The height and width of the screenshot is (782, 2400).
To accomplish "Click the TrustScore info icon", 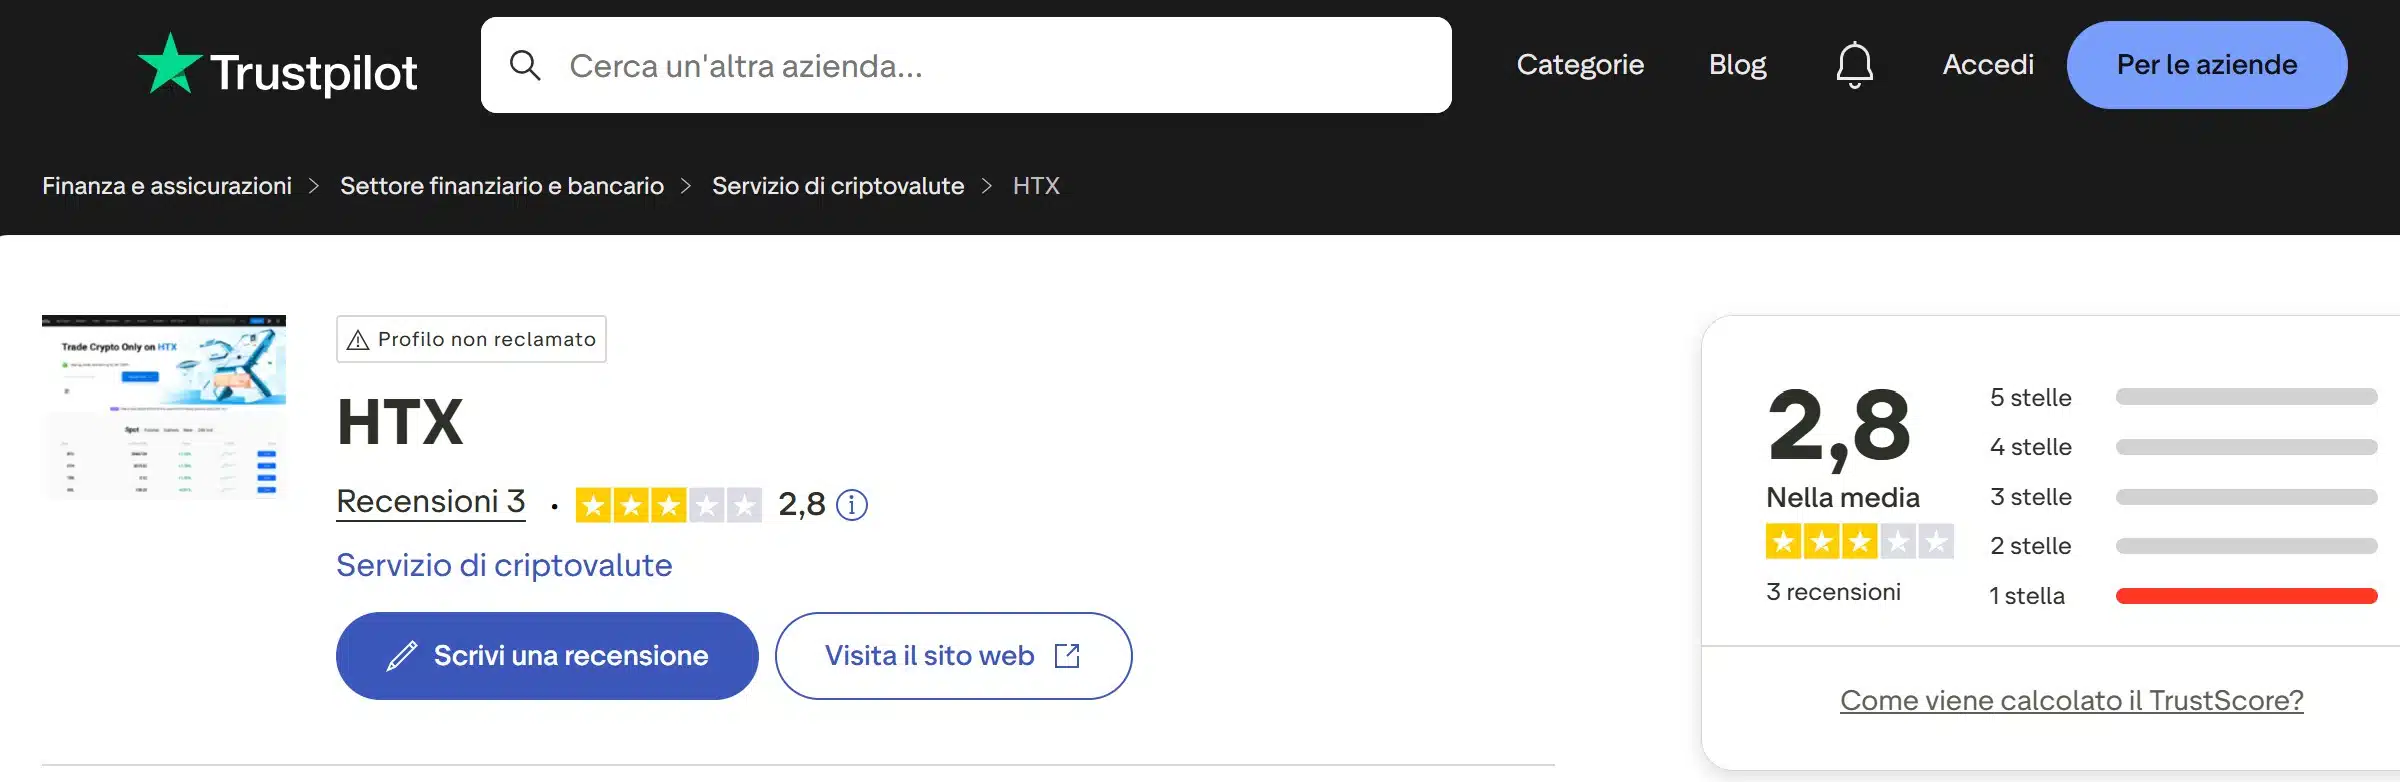I will click(852, 505).
